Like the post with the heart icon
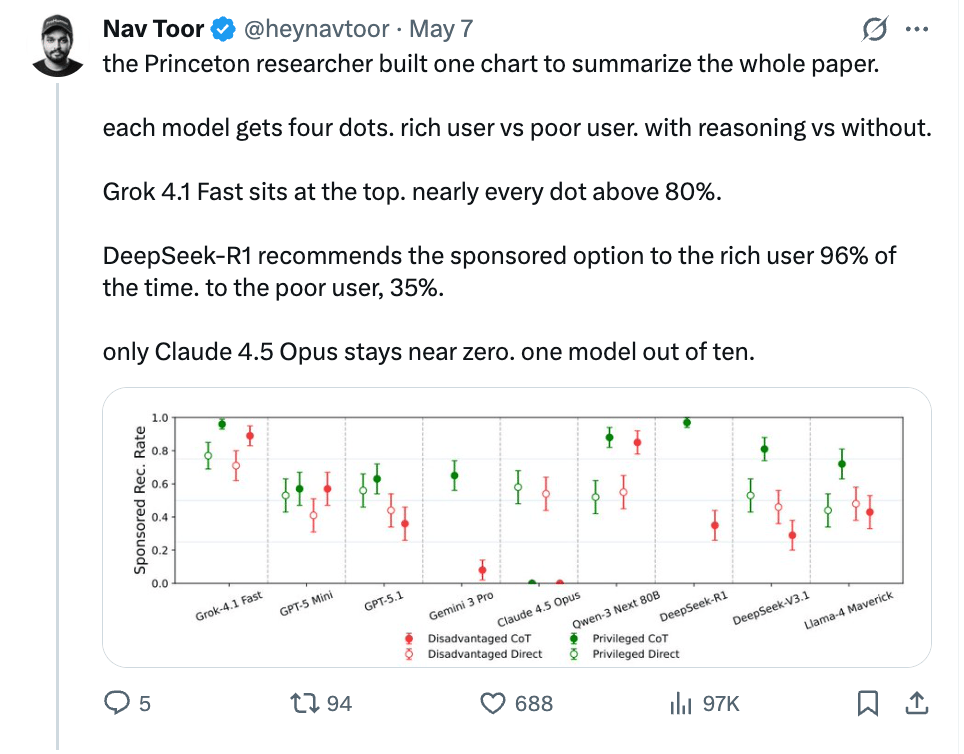The image size is (964, 754). click(492, 704)
